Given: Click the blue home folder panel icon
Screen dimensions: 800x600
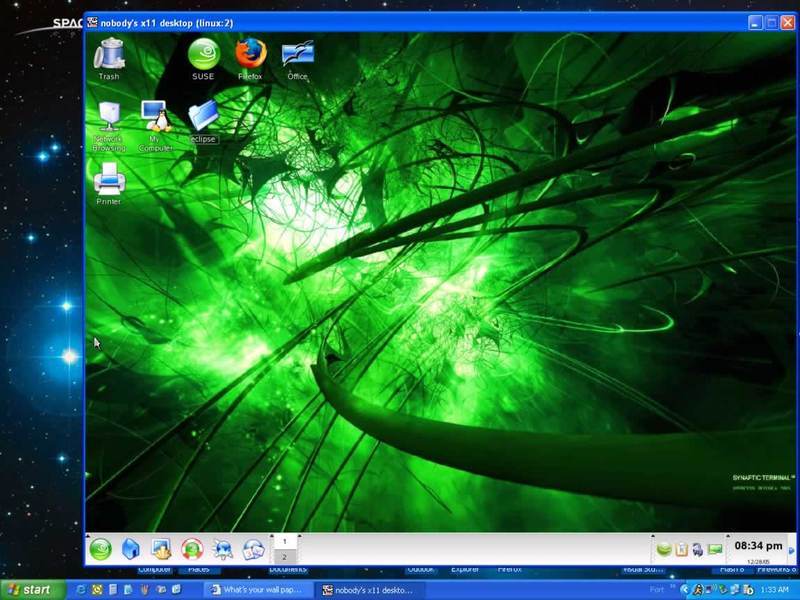Looking at the screenshot, I should [131, 548].
